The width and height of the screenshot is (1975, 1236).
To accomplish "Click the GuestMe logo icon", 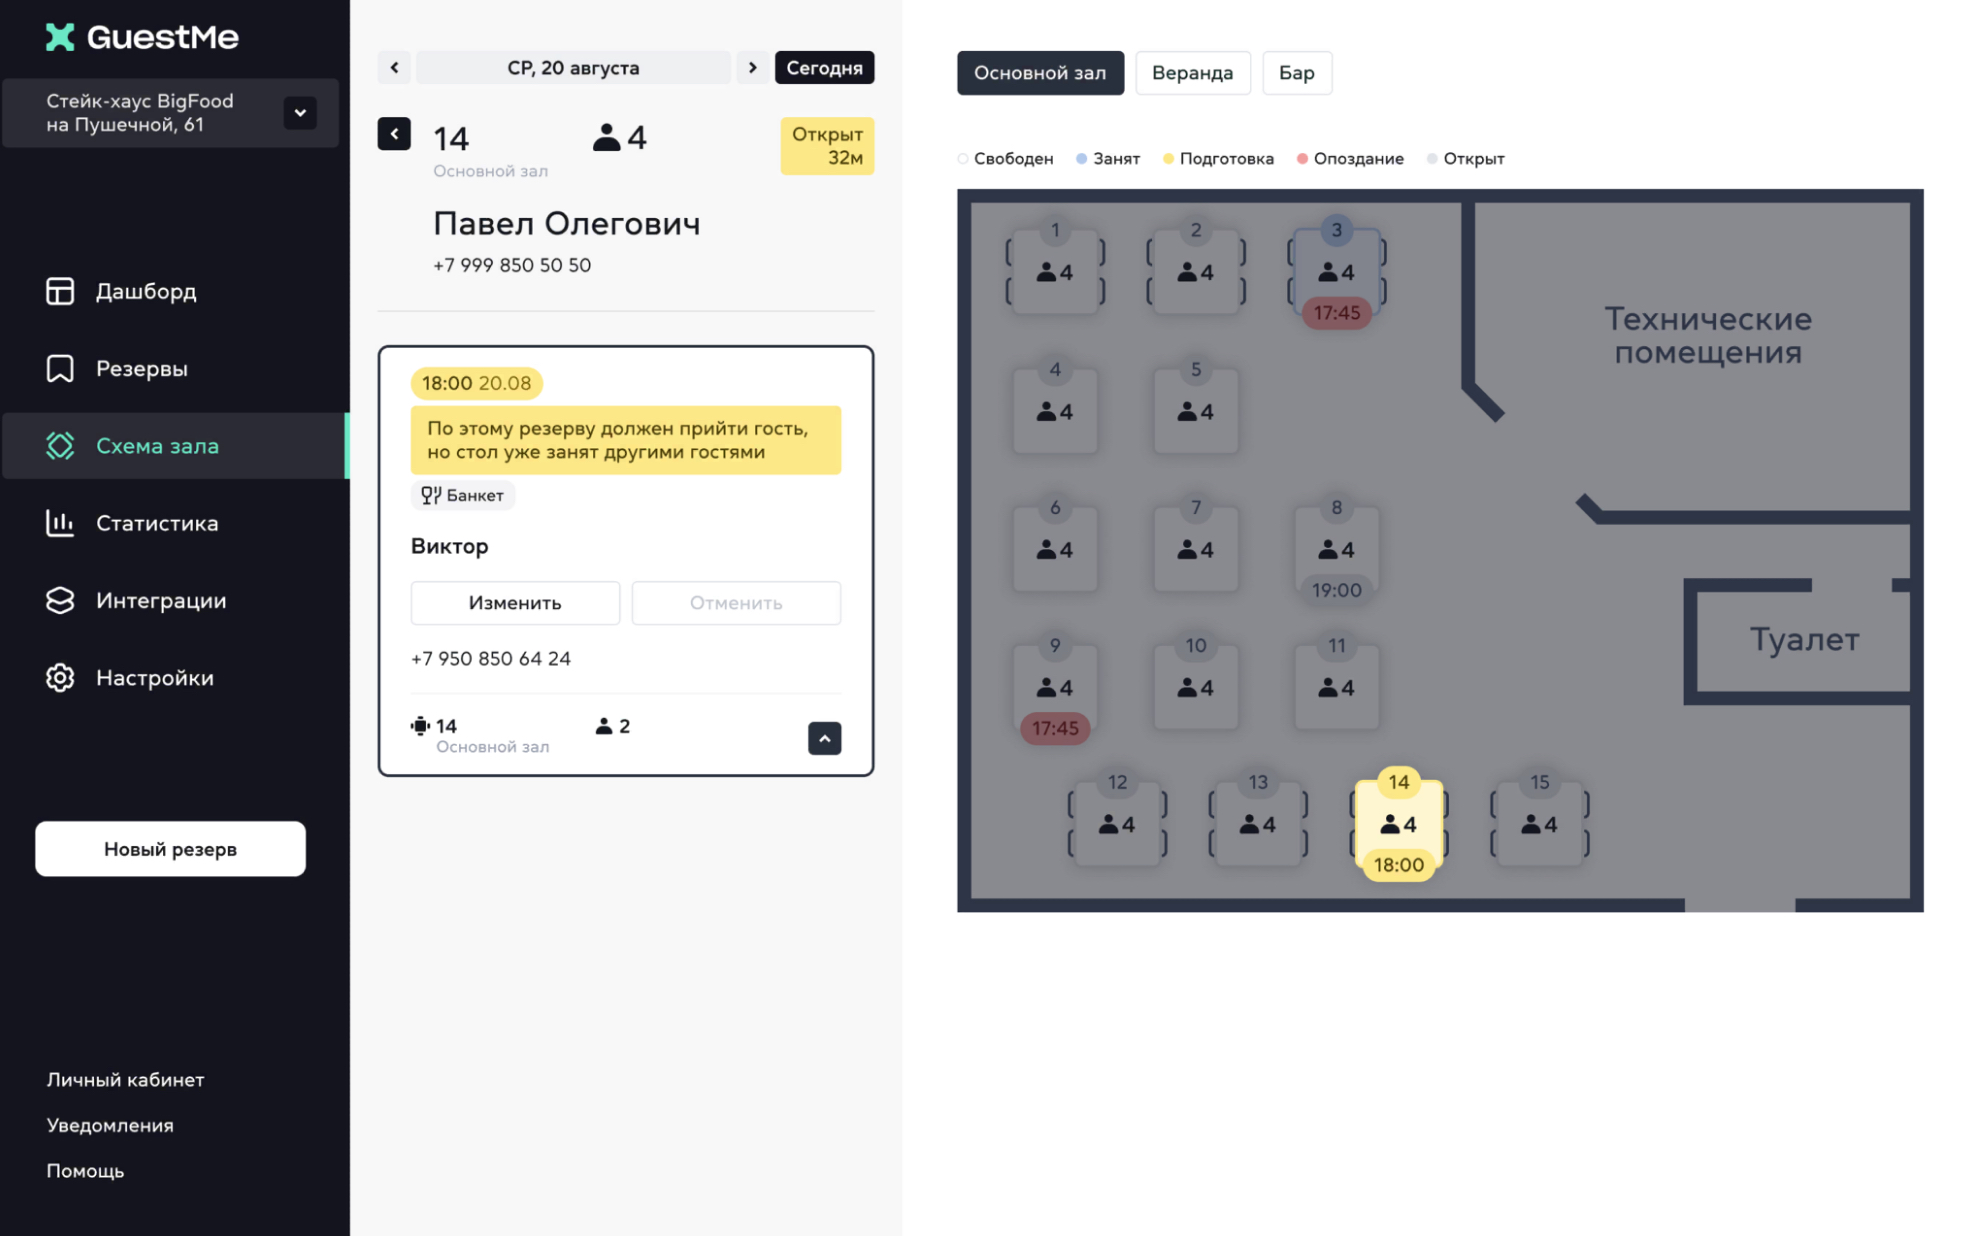I will coord(60,37).
